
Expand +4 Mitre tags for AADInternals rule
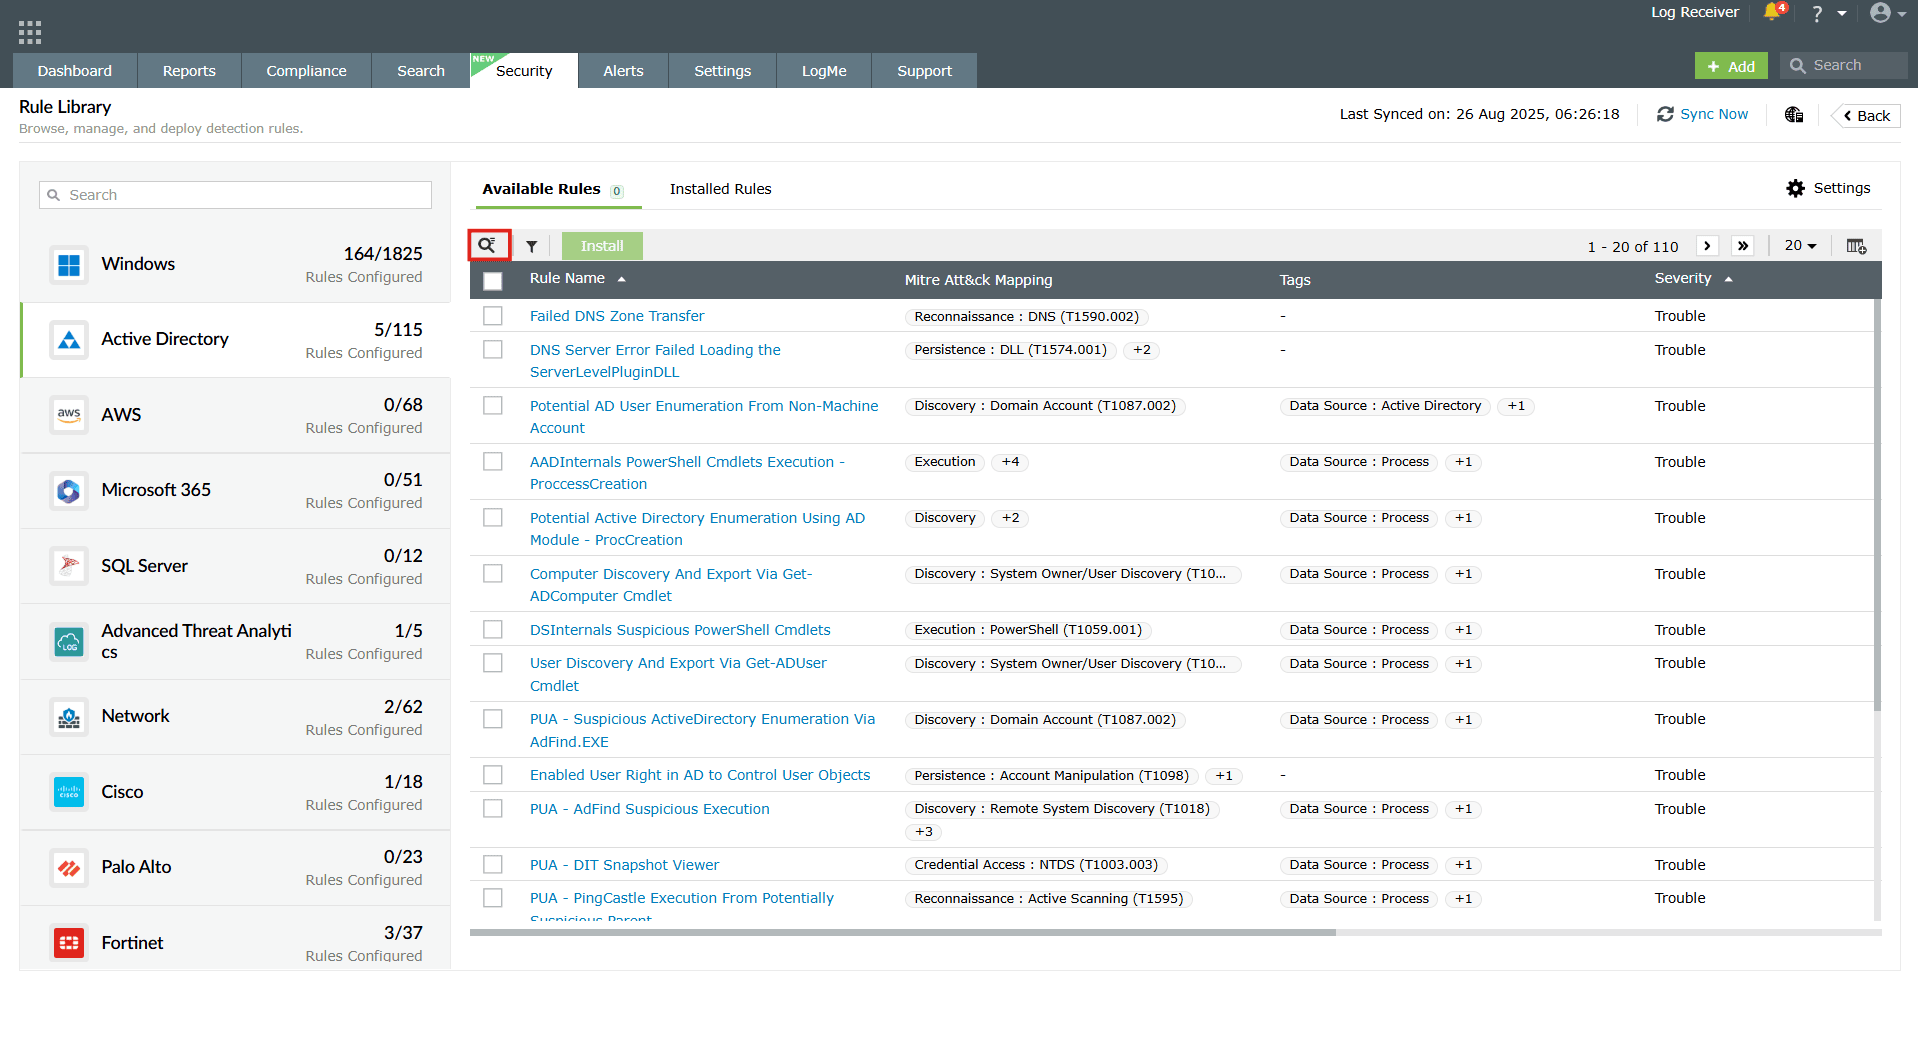pos(1010,462)
